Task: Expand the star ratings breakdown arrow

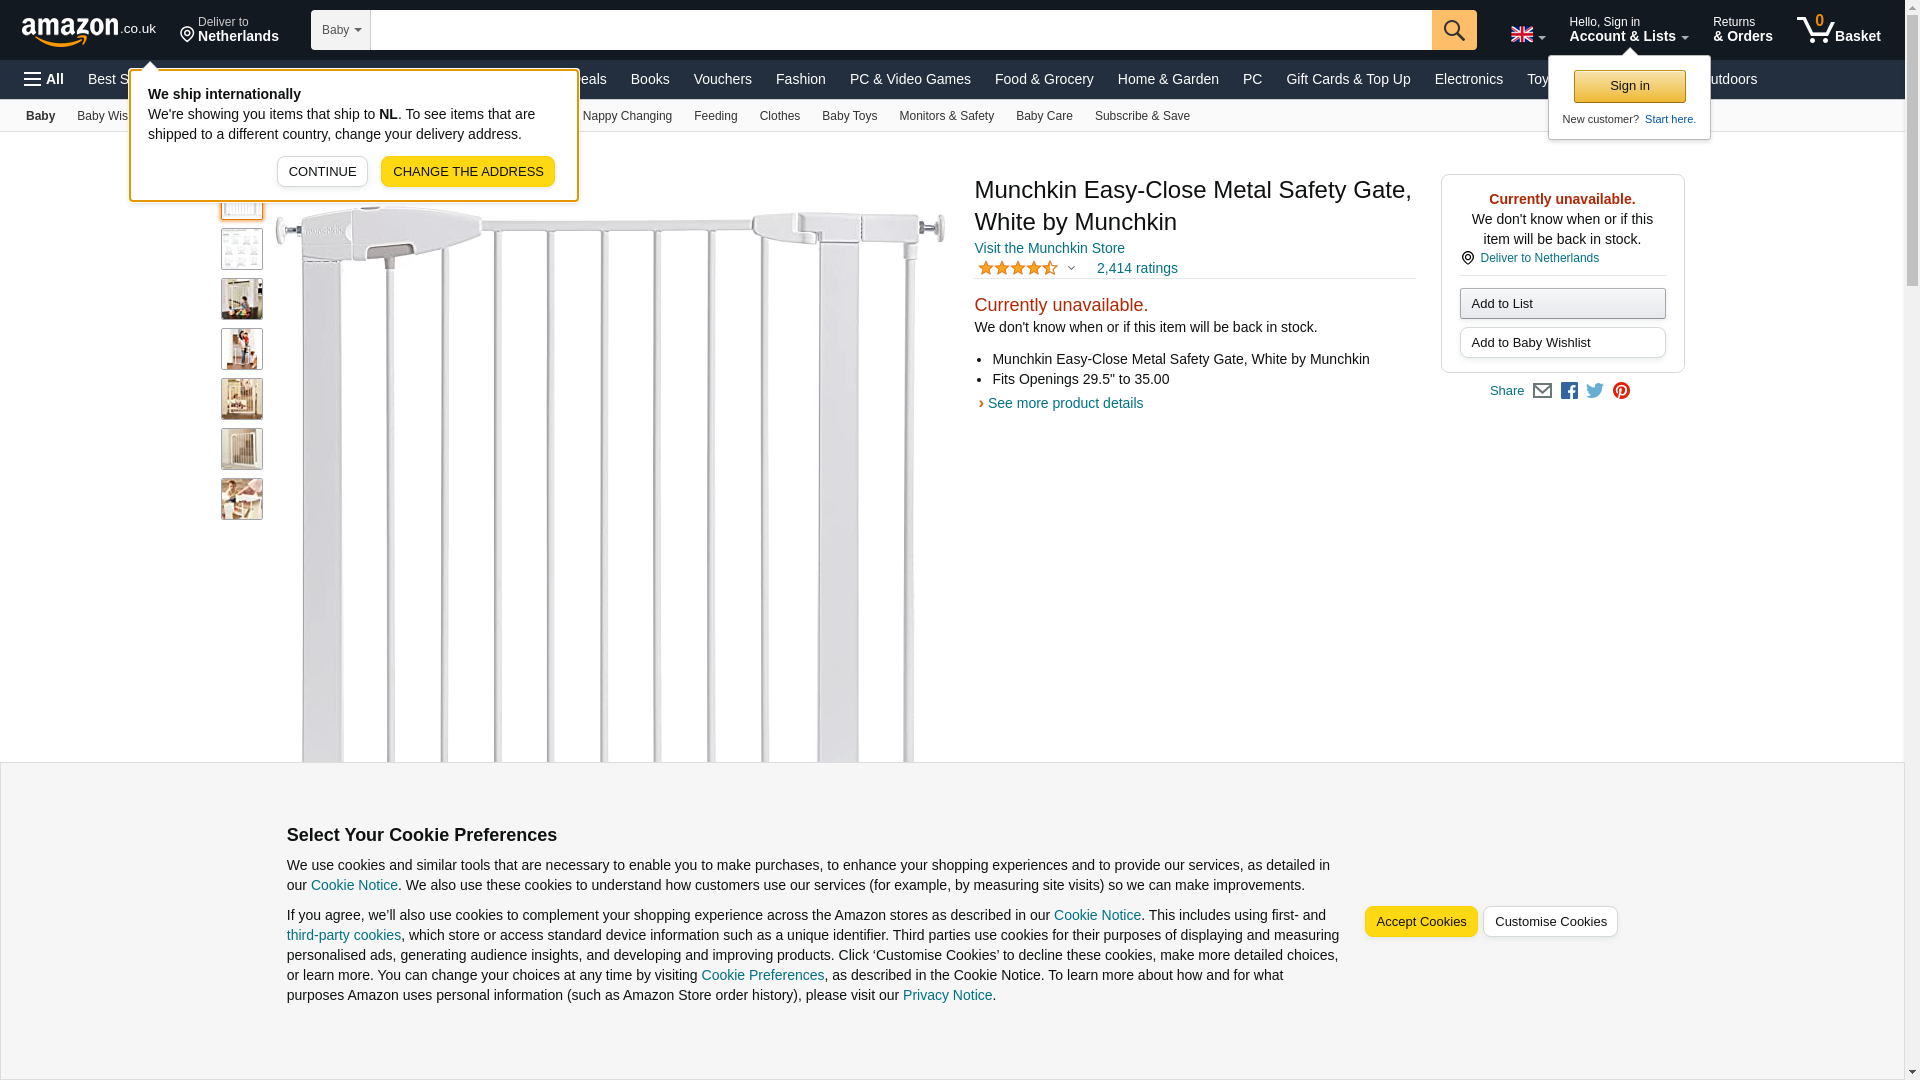Action: coord(1071,268)
